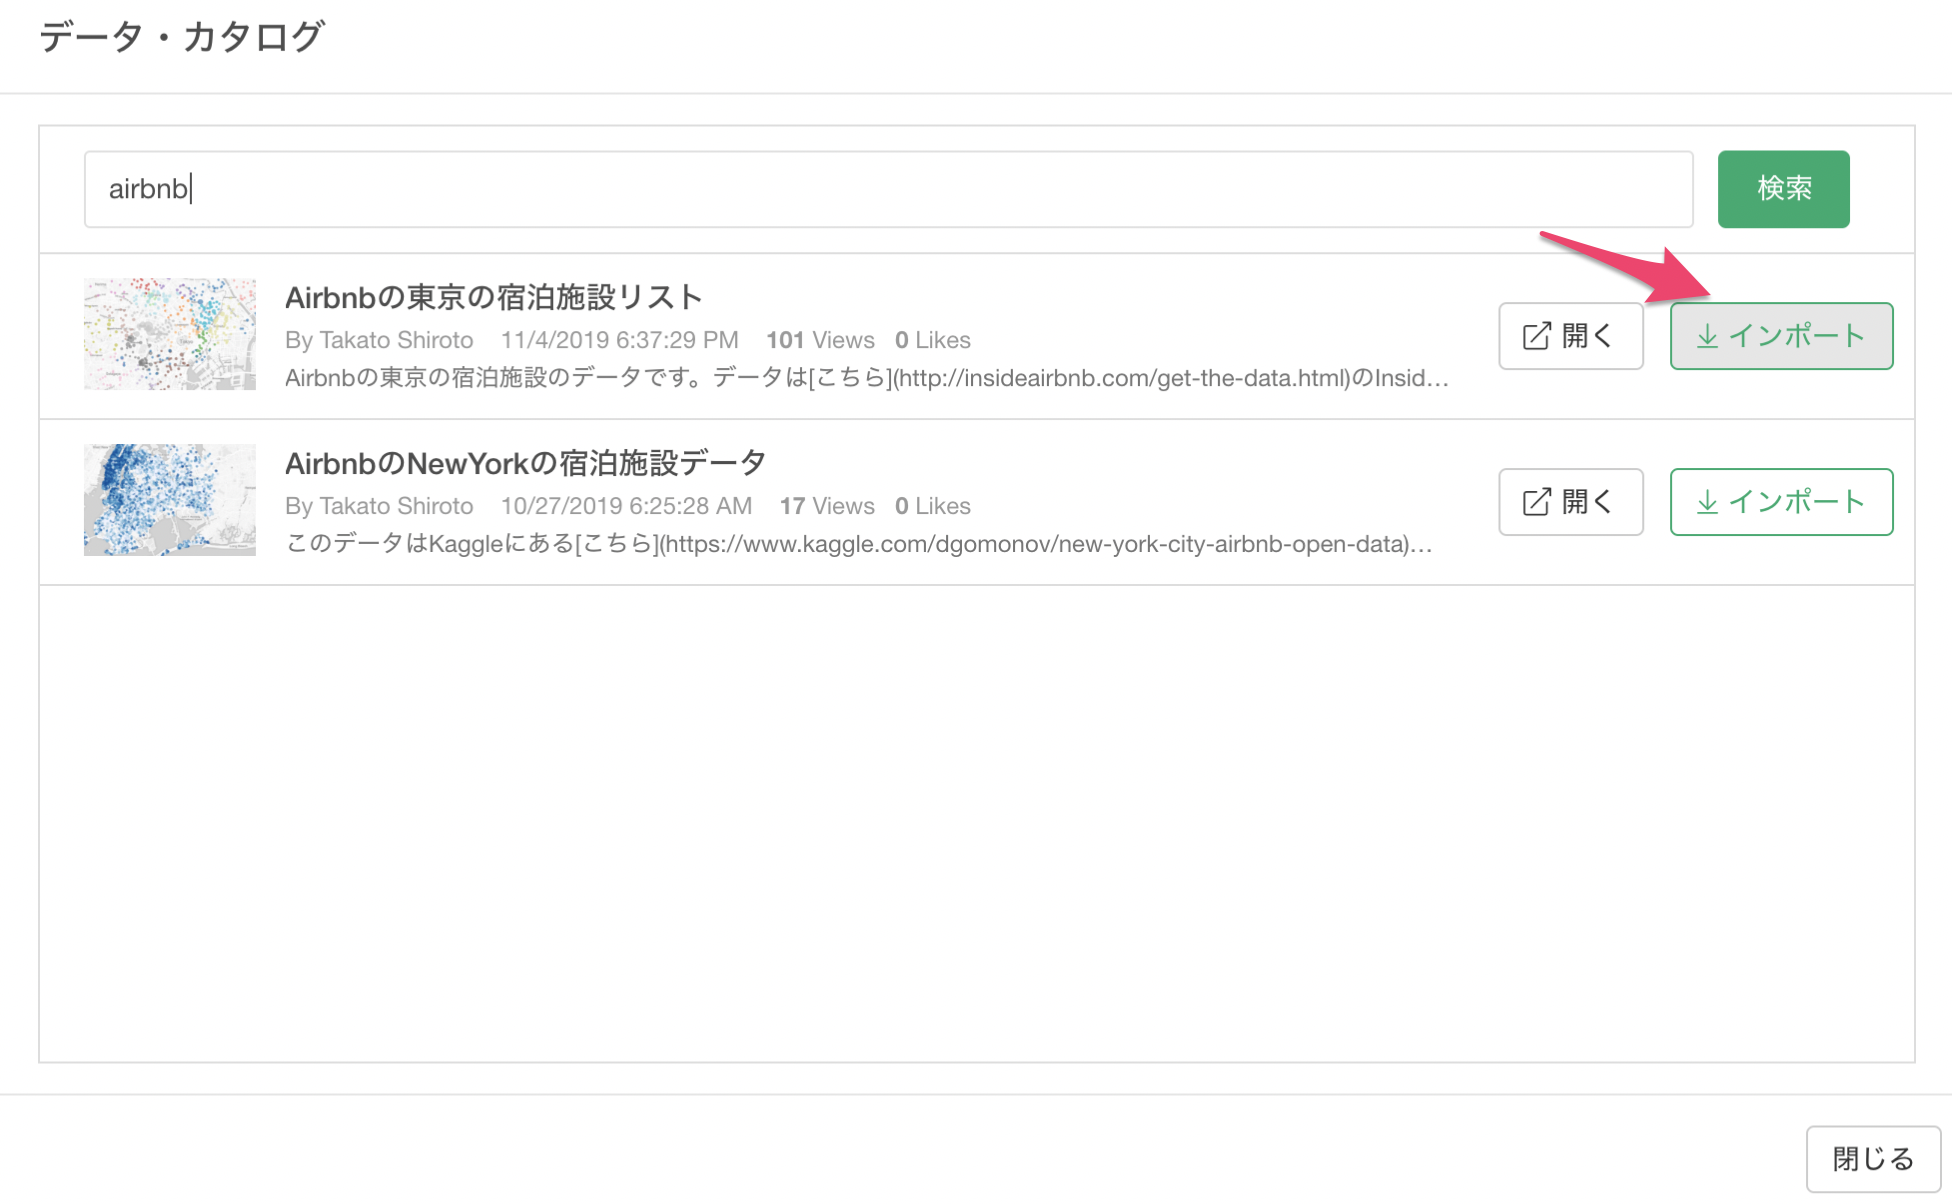1952x1204 pixels.
Task: Select title Airbnbの東京の宿泊施設リスト
Action: point(494,297)
